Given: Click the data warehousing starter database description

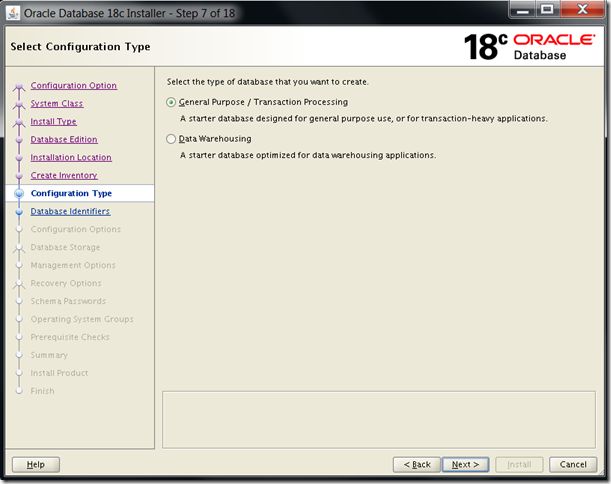Looking at the screenshot, I should [308, 155].
